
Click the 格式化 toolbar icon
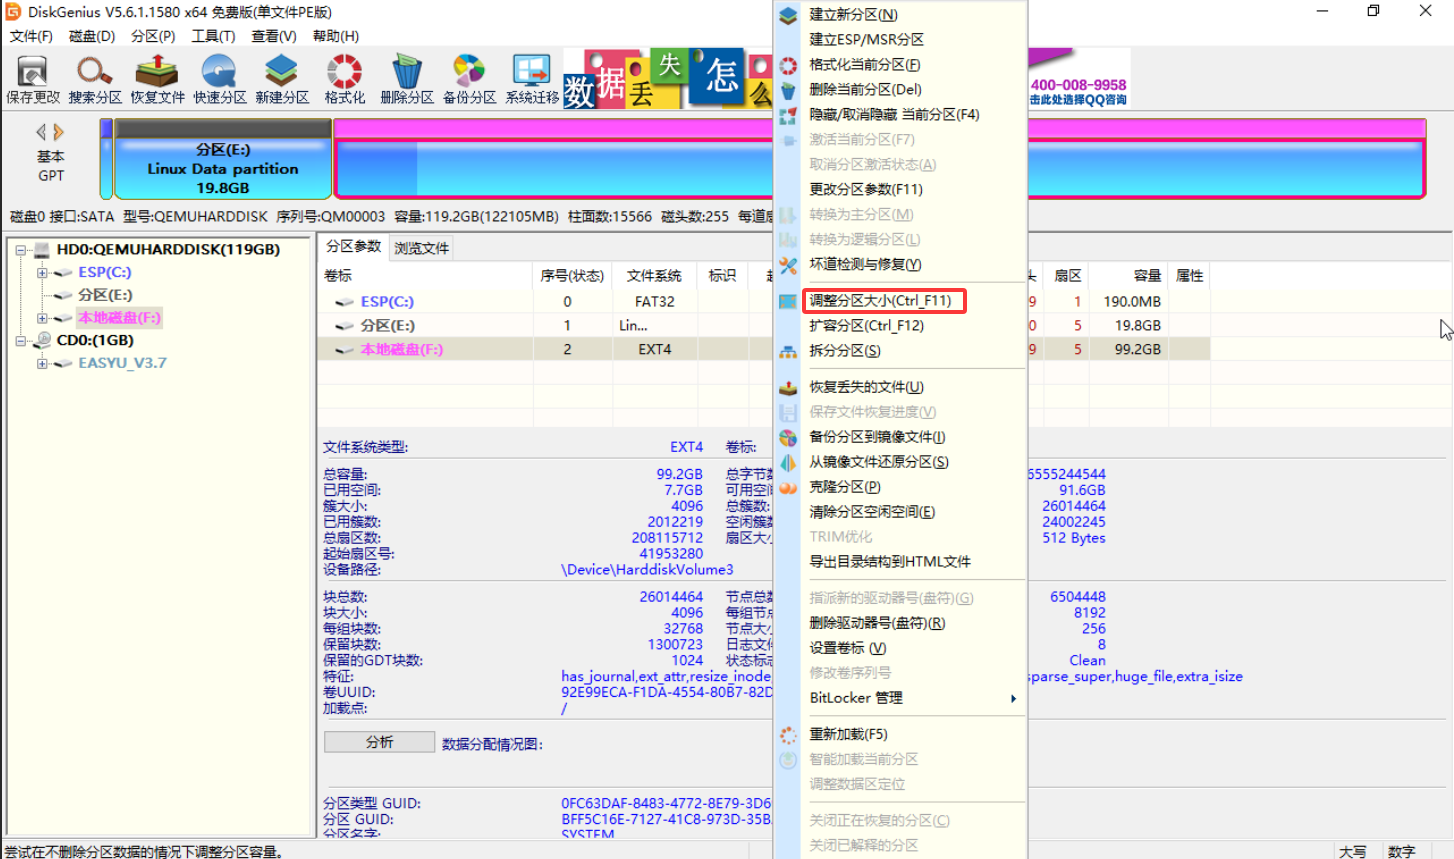(344, 79)
